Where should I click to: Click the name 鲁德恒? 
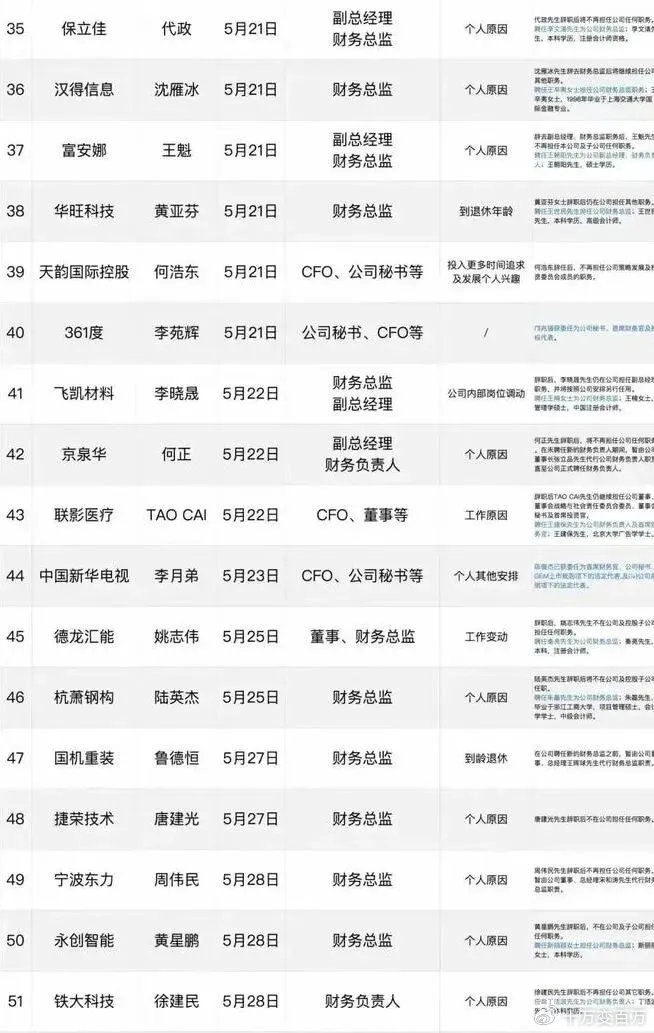point(177,758)
